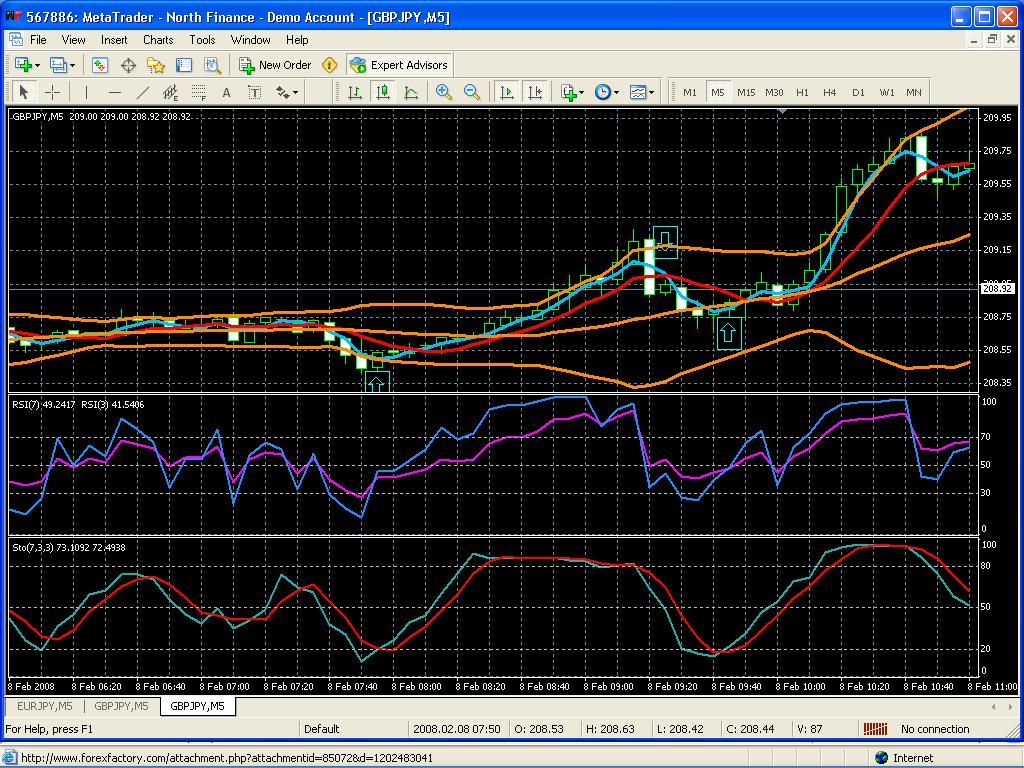
Task: Click the zoom out magnifier icon
Action: tap(472, 92)
